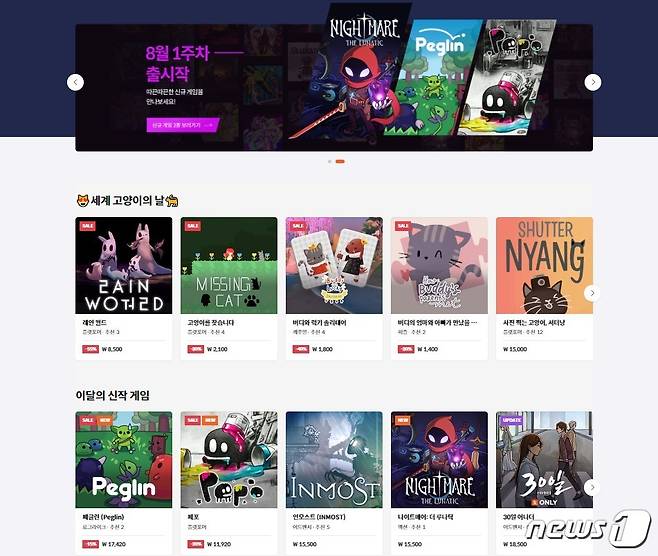Viewport: 658px width, 556px height.
Task: Open Nightmare The Lunatic thumbnail in new releases
Action: tap(439, 459)
